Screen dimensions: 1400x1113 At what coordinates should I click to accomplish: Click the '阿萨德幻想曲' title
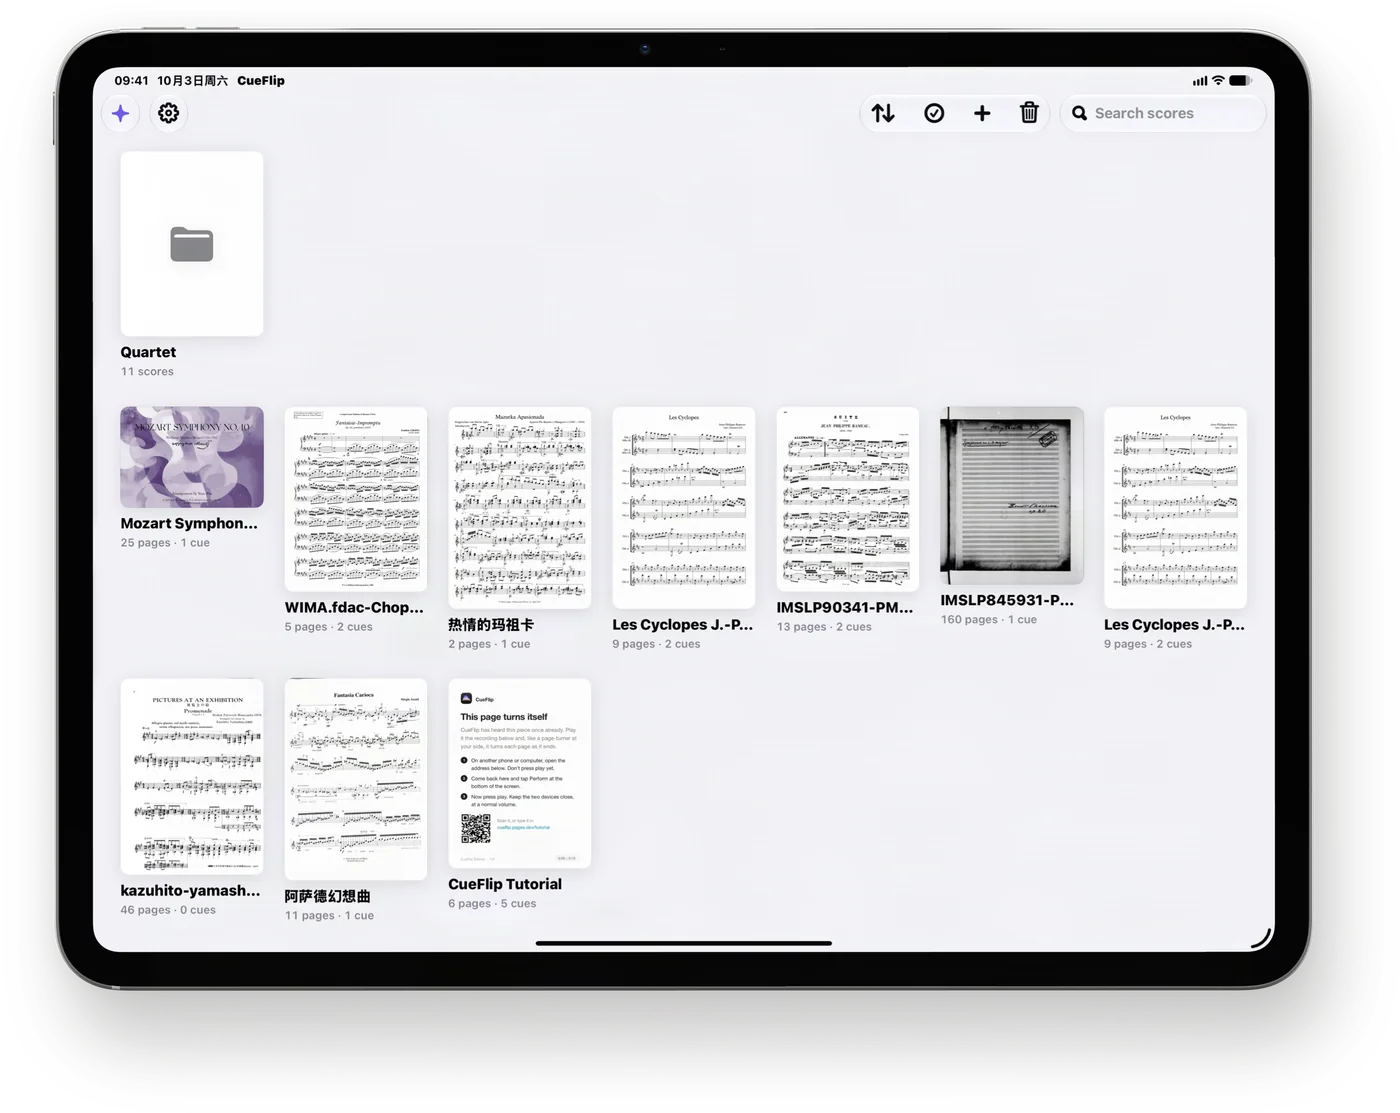tap(328, 896)
